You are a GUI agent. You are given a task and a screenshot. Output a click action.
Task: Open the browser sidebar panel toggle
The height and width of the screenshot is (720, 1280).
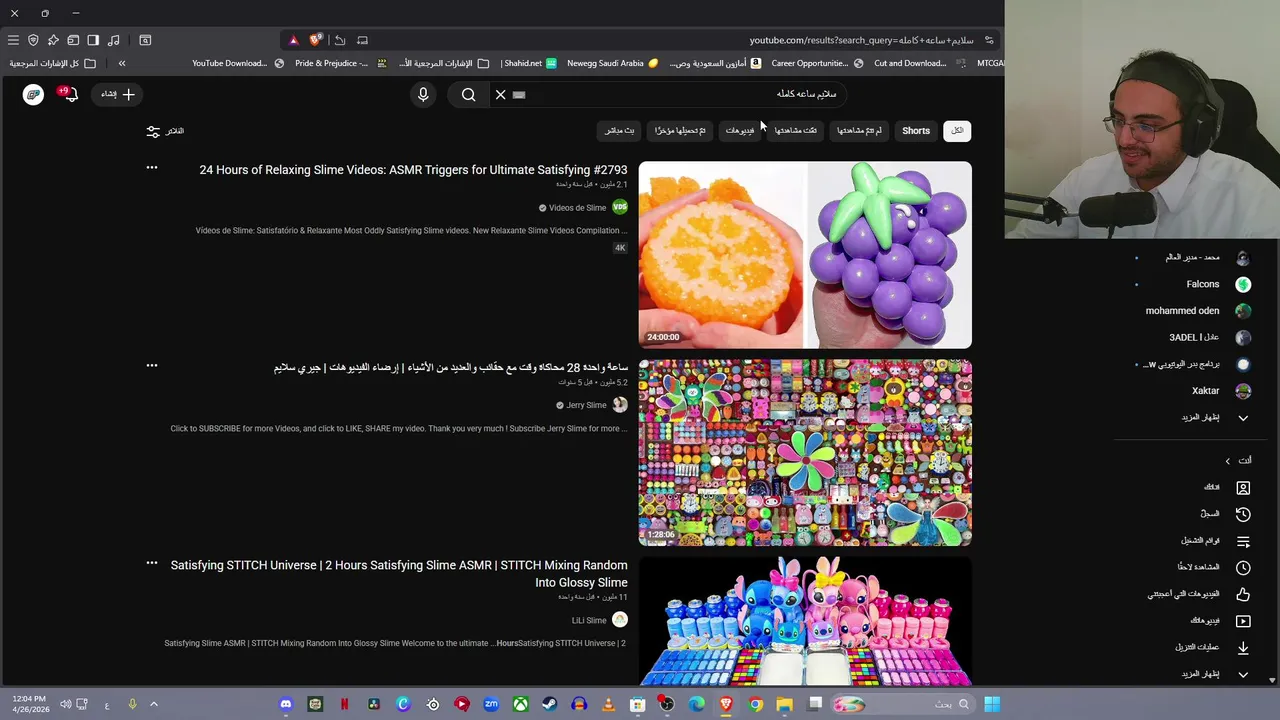93,40
